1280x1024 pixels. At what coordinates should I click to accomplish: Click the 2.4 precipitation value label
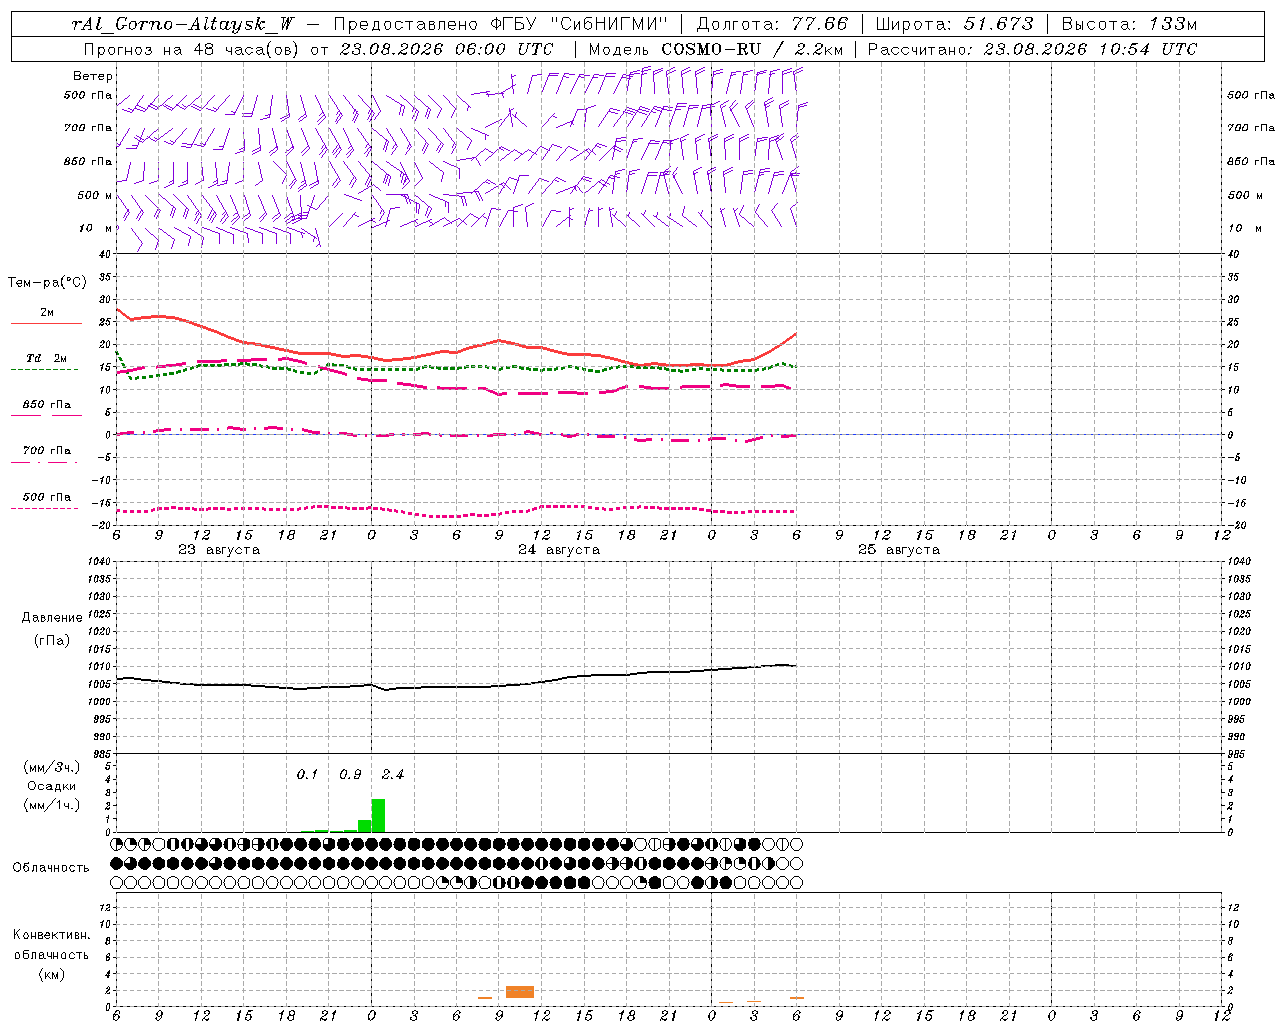[393, 774]
